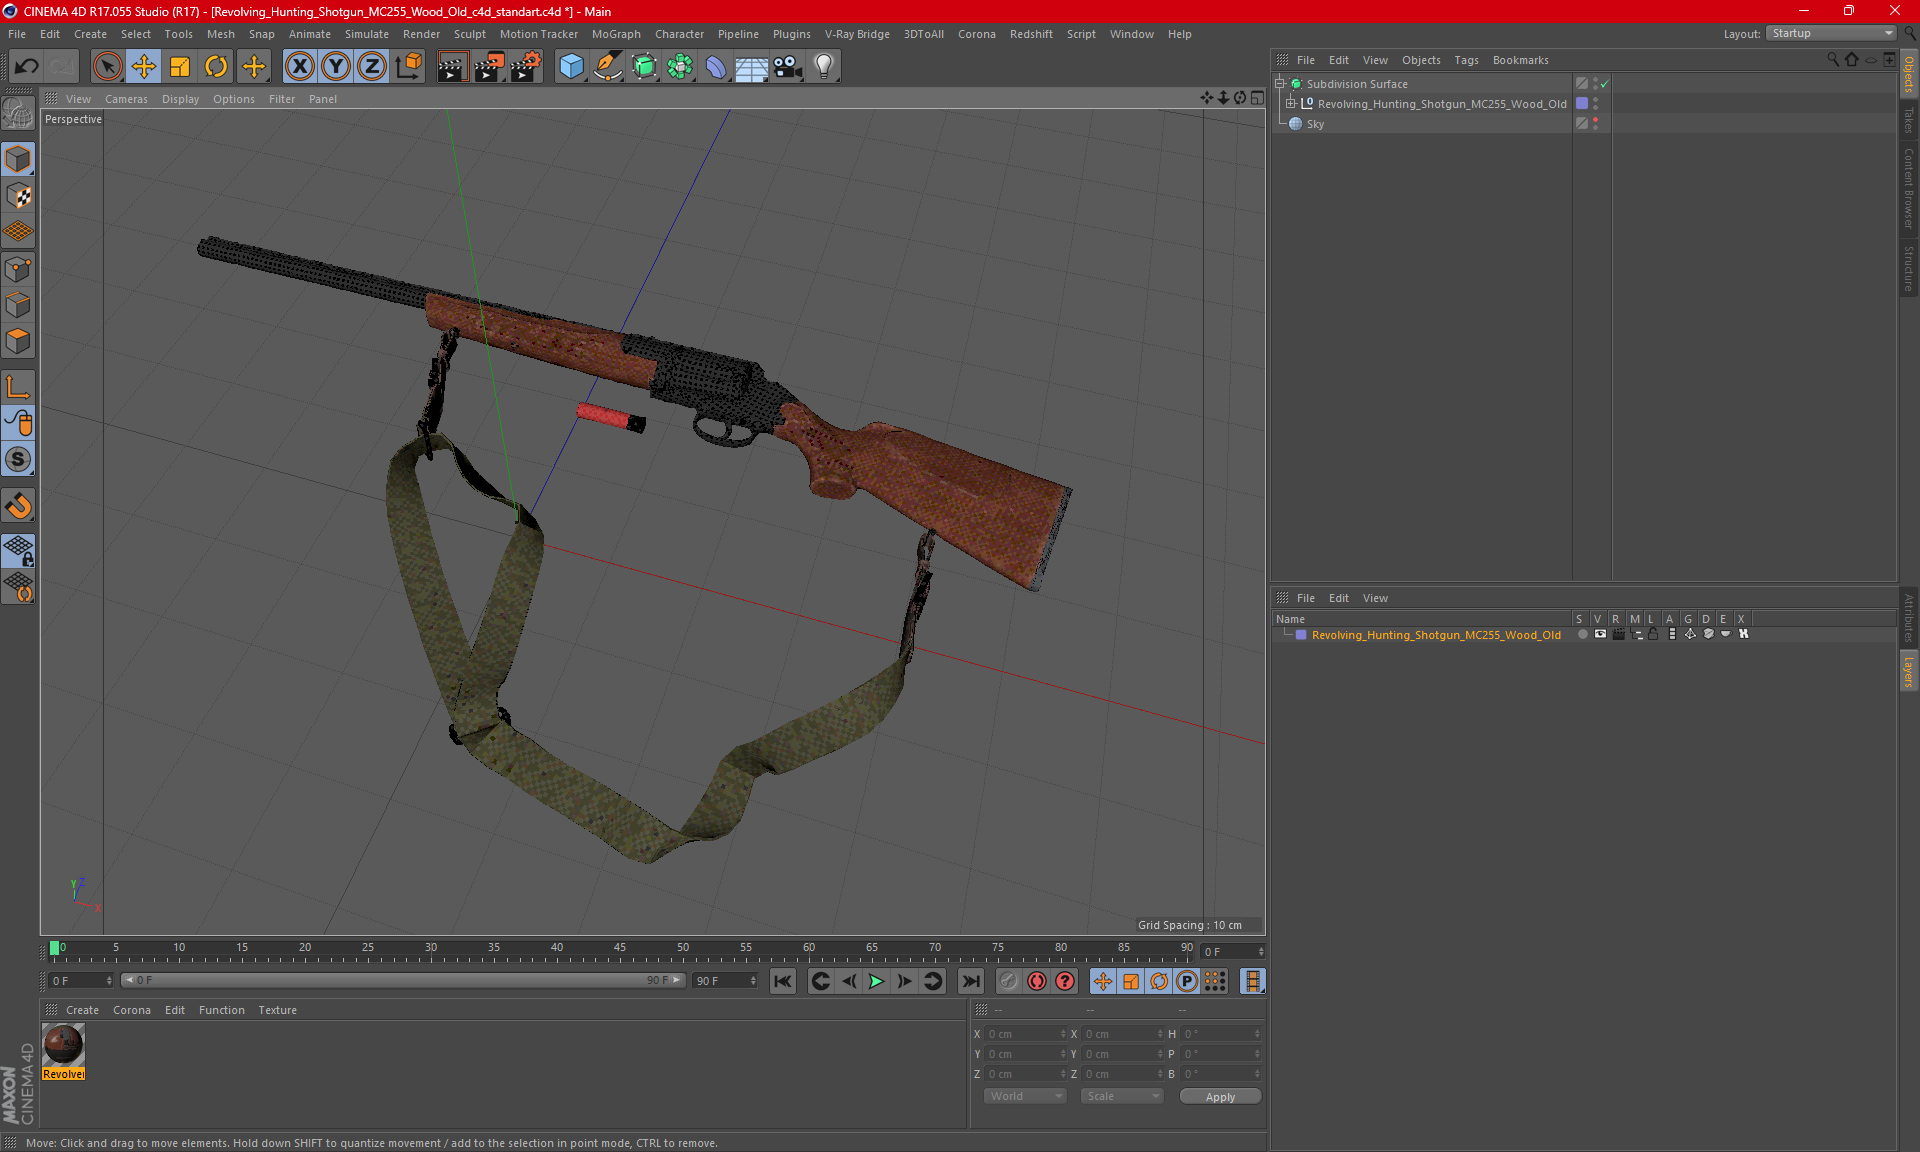Toggle the Y axis lock
The width and height of the screenshot is (1920, 1152).
coord(336,66)
